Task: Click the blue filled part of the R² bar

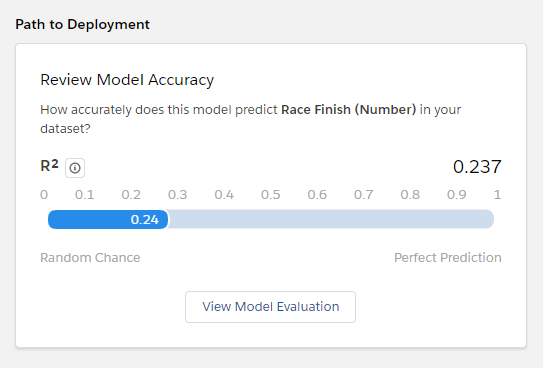Action: (x=108, y=219)
